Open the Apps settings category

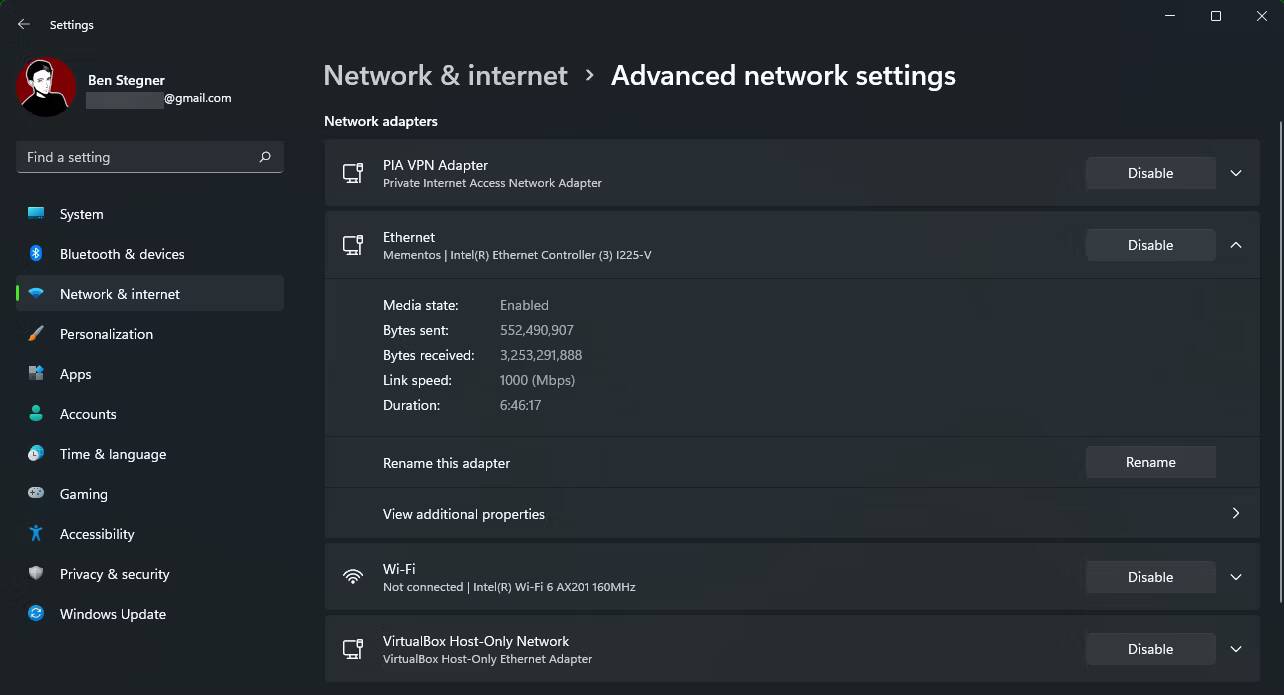pyautogui.click(x=75, y=374)
